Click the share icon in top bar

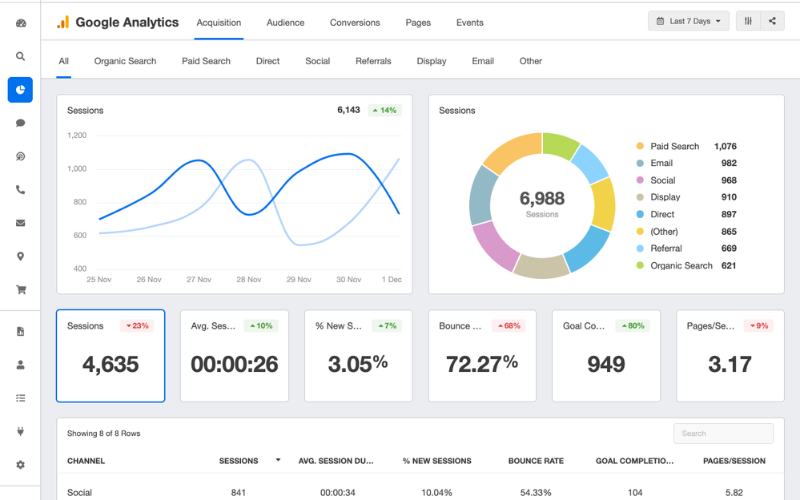pyautogui.click(x=772, y=21)
